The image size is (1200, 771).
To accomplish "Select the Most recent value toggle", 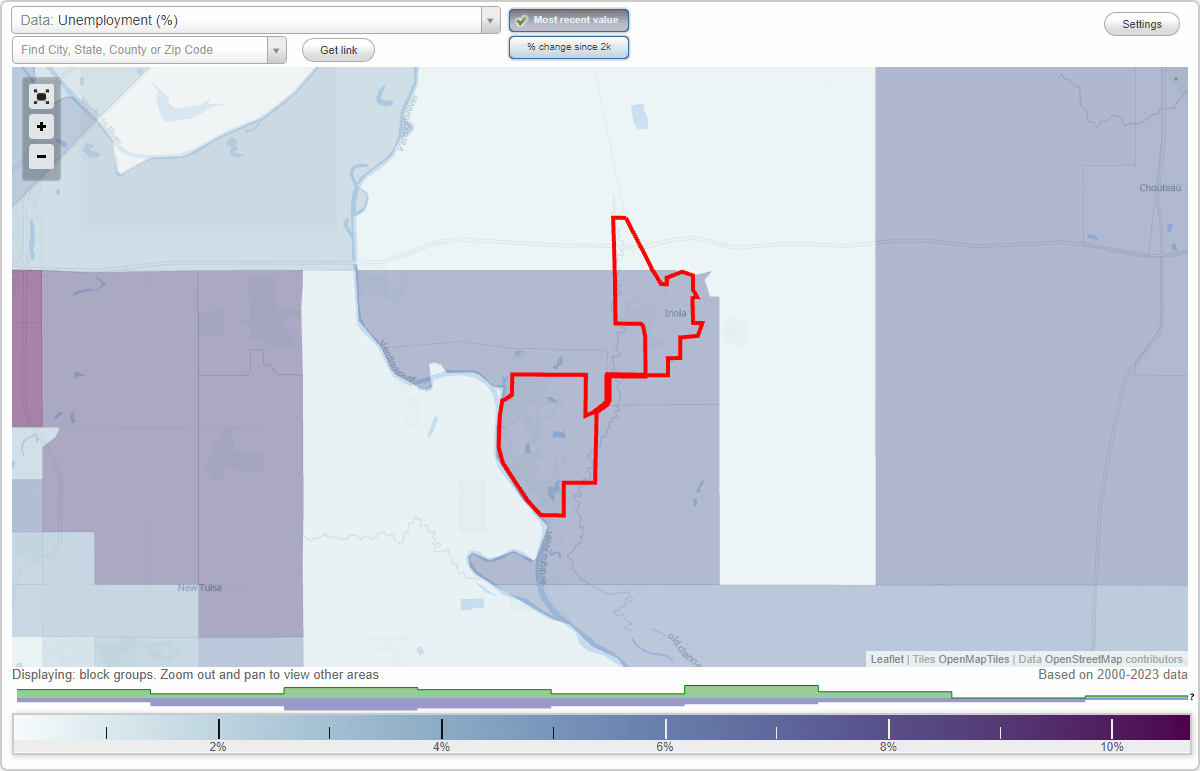I will tap(569, 20).
